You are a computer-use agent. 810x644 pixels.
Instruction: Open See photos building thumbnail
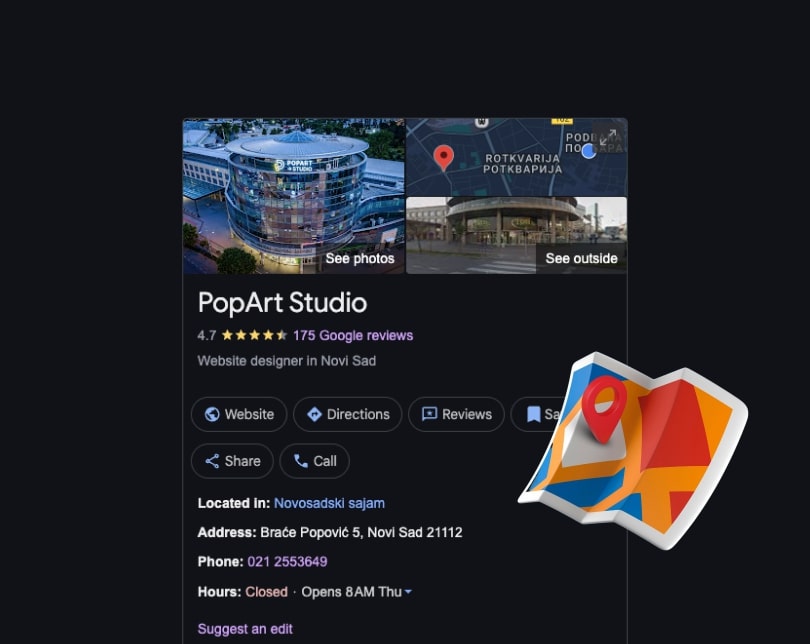(294, 196)
